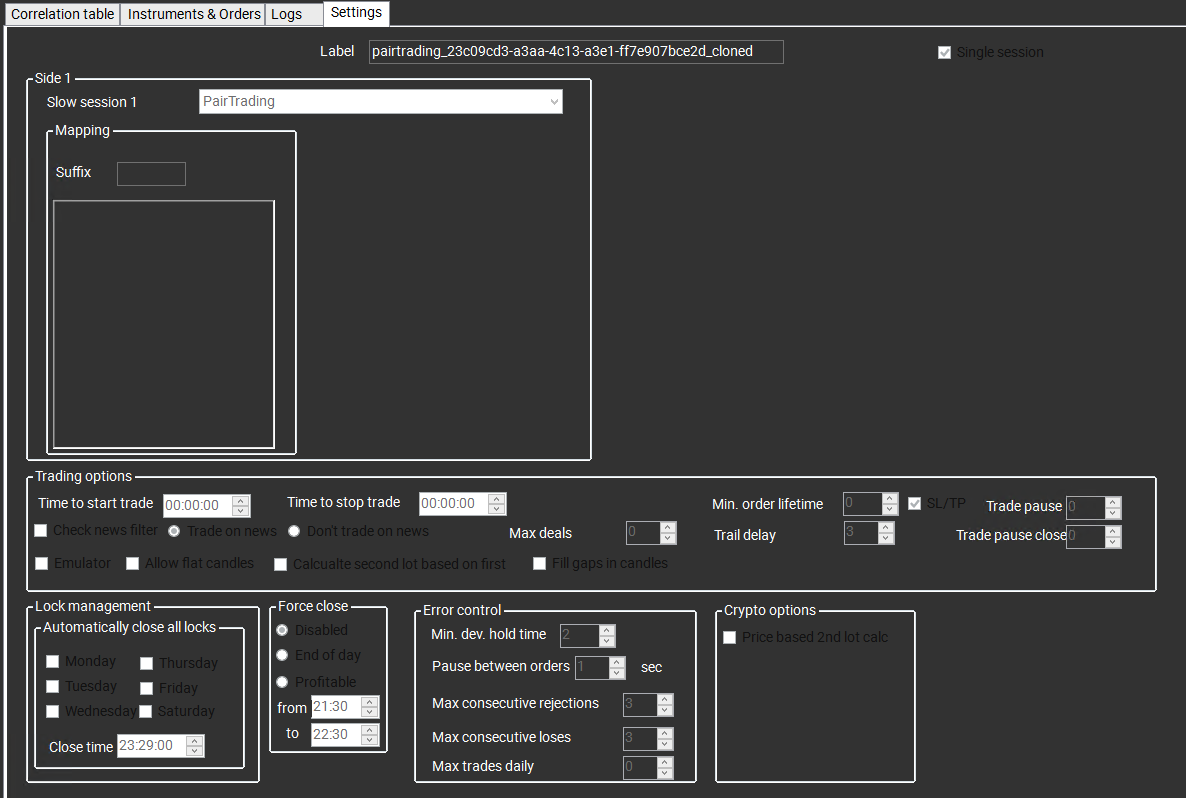
Task: Click the Suffix input box
Action: (x=151, y=174)
